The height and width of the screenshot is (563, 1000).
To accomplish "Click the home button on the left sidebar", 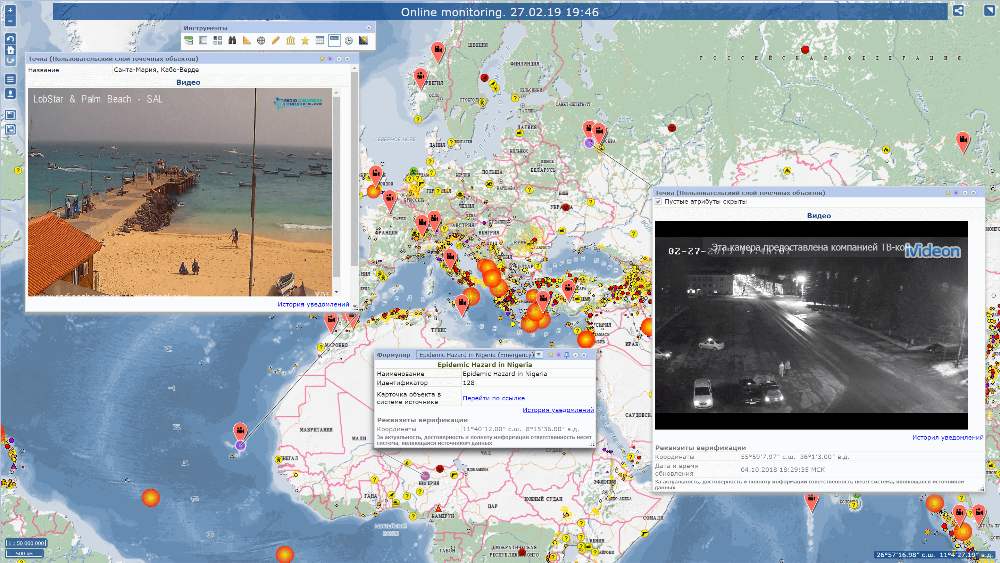I will click(x=10, y=49).
